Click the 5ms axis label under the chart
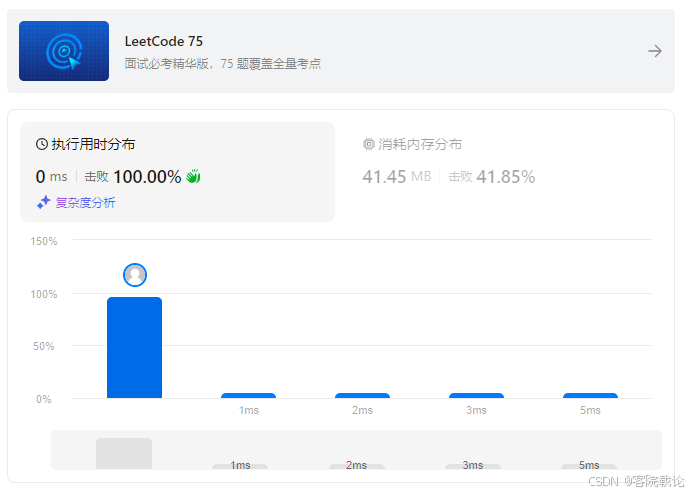The width and height of the screenshot is (692, 495). (x=590, y=410)
